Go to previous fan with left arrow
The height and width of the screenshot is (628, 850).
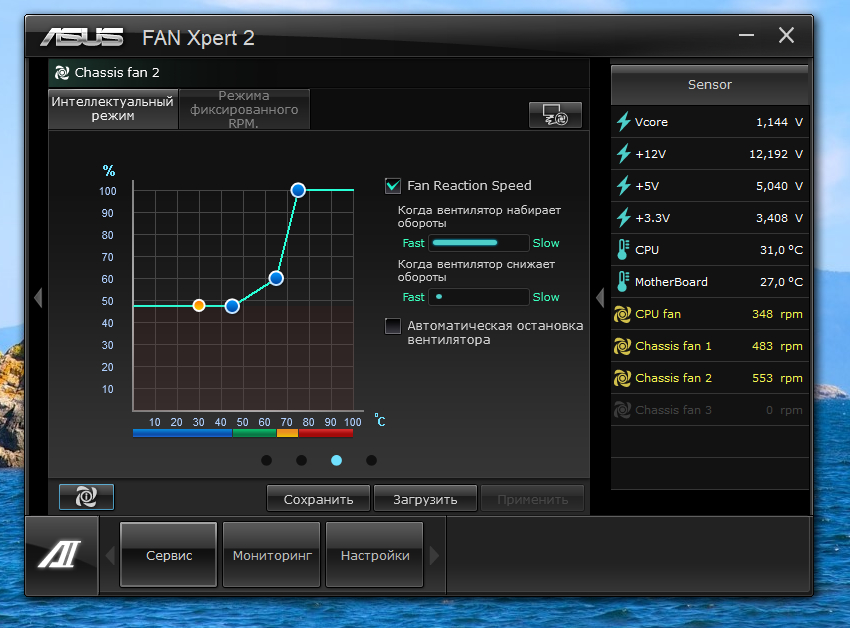point(38,297)
